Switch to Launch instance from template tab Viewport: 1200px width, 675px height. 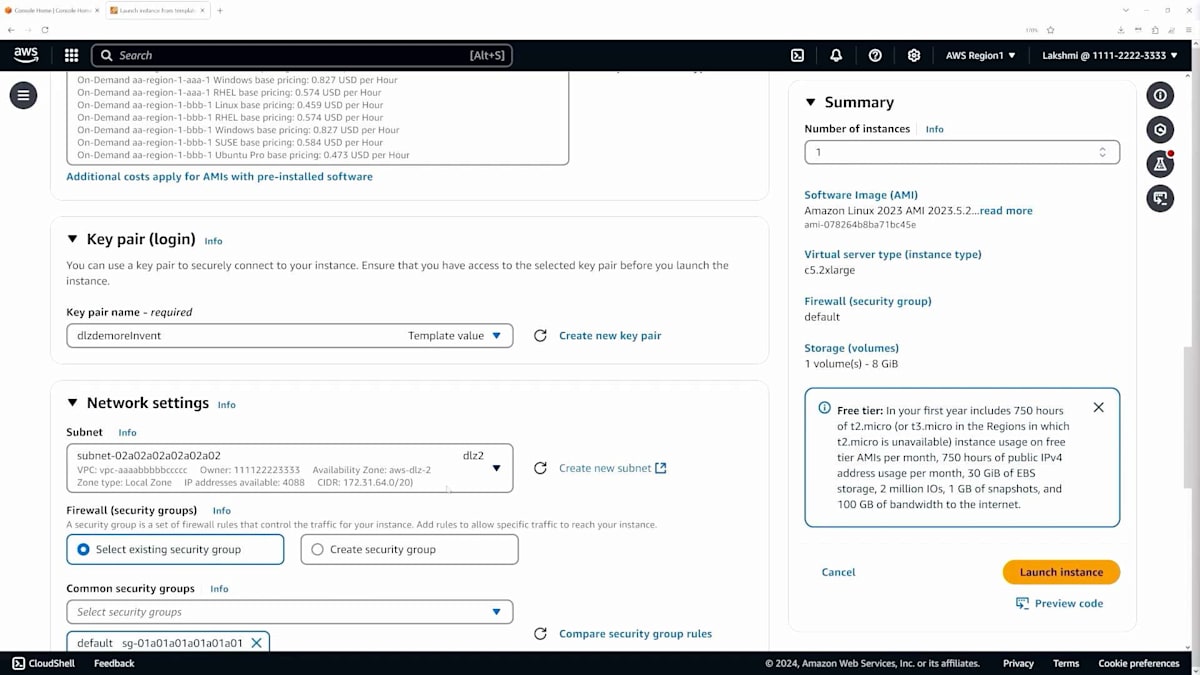[158, 10]
